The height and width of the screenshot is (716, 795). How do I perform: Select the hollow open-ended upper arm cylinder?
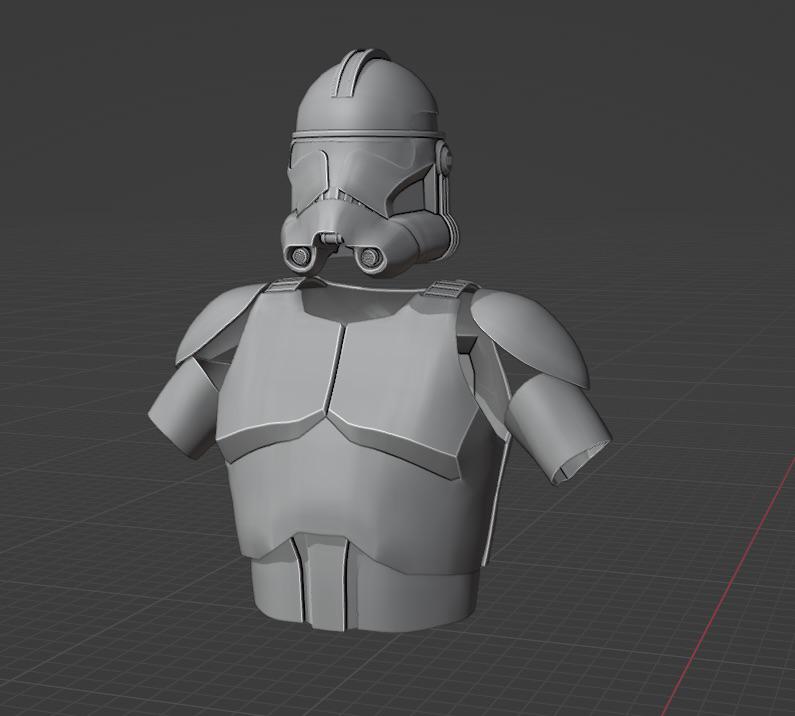pos(560,431)
